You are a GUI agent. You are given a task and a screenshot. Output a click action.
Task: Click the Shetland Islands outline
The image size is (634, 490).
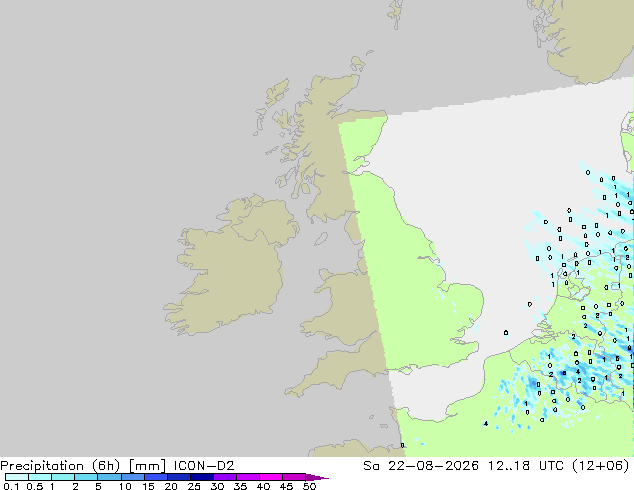coord(396,14)
